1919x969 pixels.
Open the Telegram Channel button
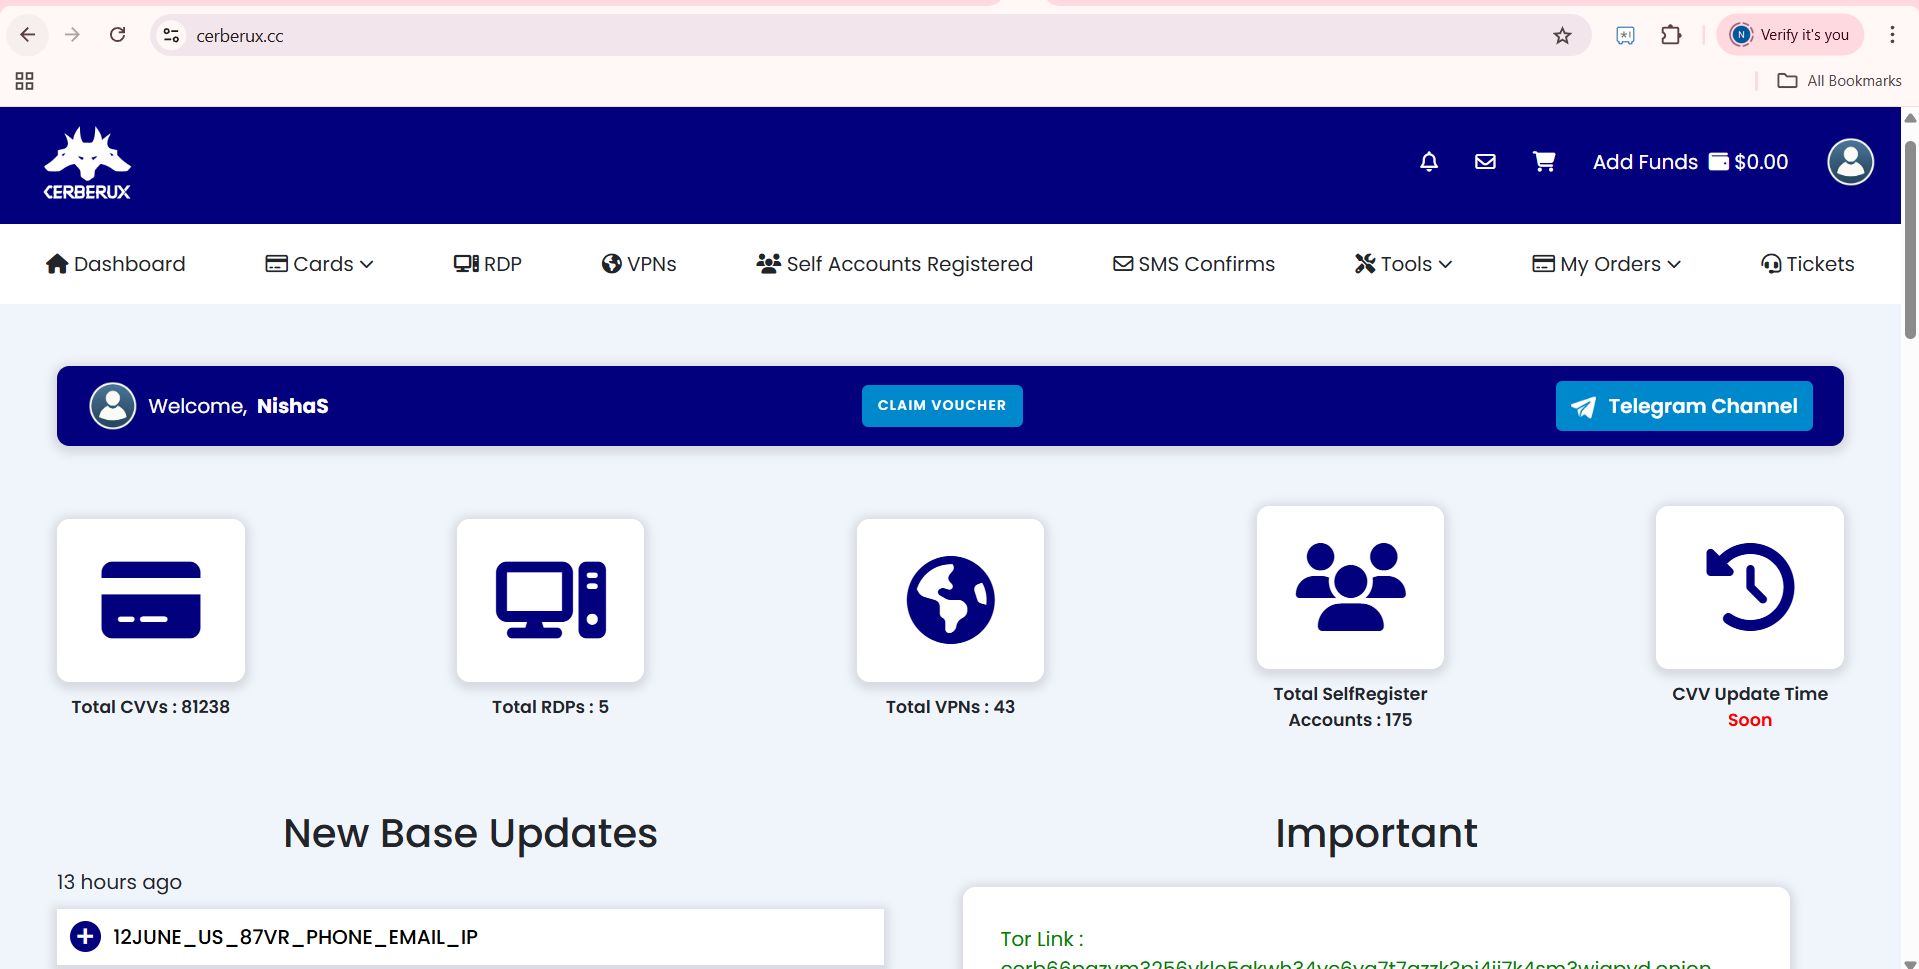[1684, 406]
